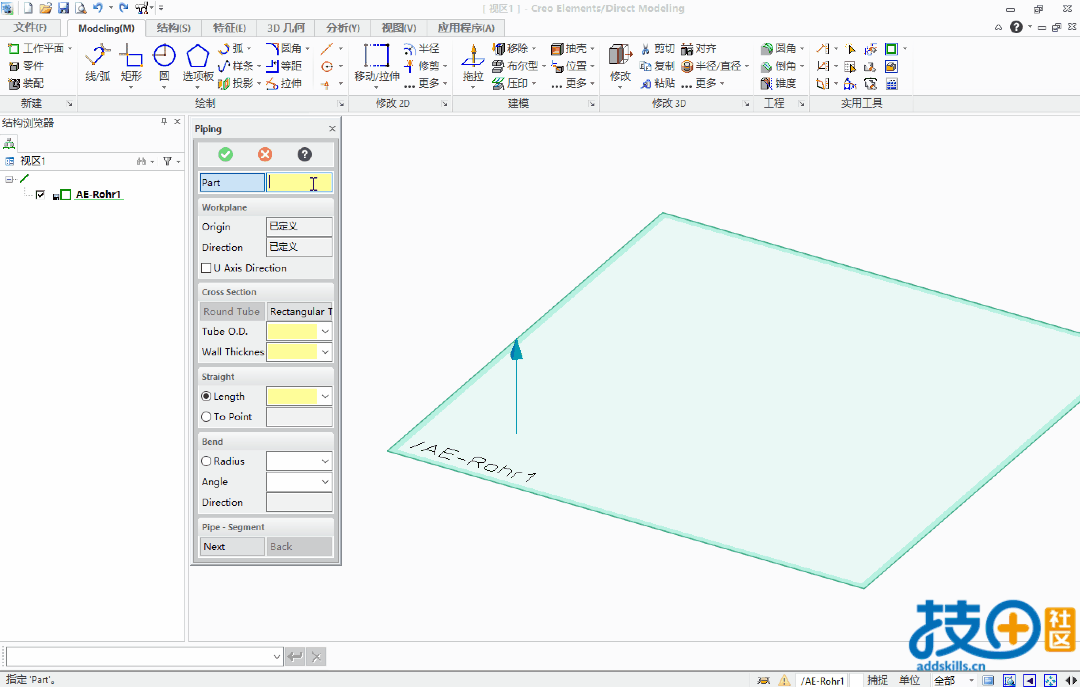Select the Bend Radius radio button
The height and width of the screenshot is (687, 1080).
coord(206,461)
